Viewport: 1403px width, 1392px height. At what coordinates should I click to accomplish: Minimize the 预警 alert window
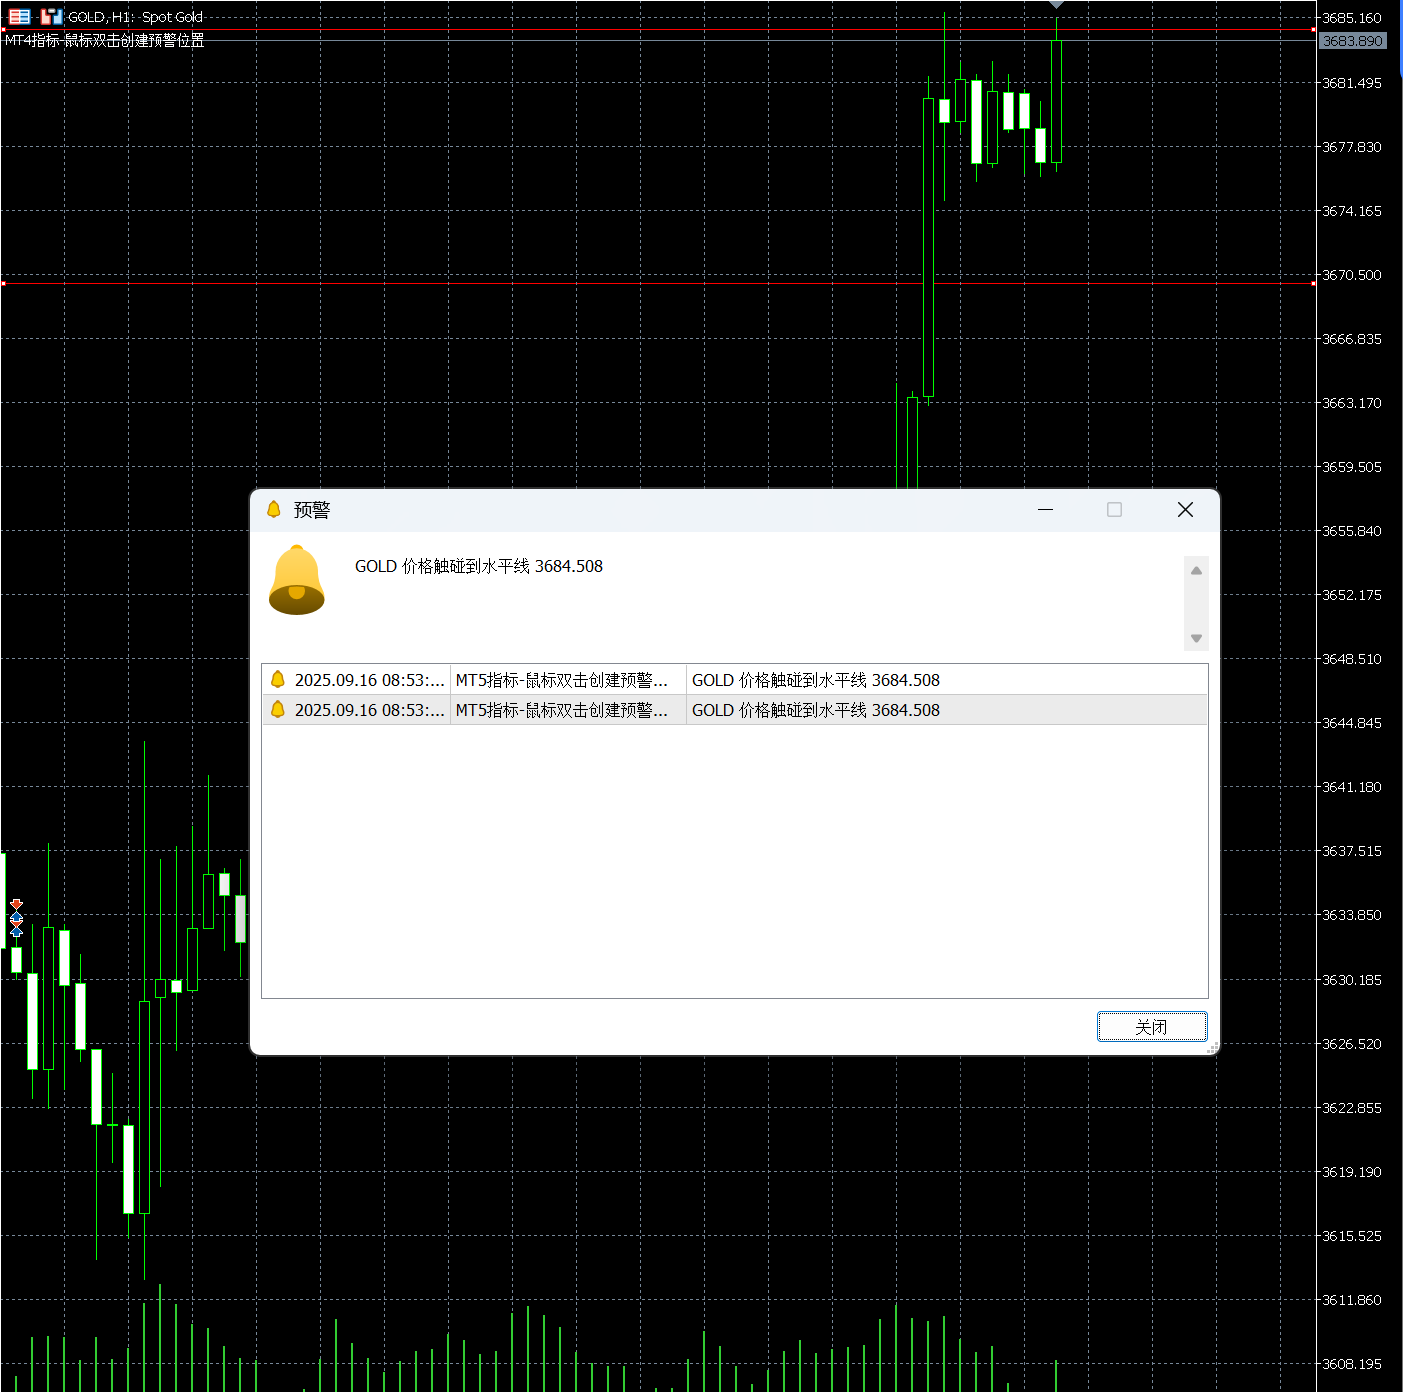(x=1045, y=510)
